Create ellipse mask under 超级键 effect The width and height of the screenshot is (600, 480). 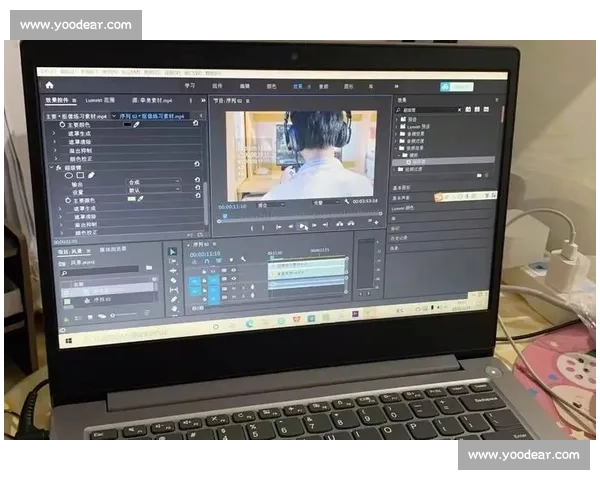point(69,175)
